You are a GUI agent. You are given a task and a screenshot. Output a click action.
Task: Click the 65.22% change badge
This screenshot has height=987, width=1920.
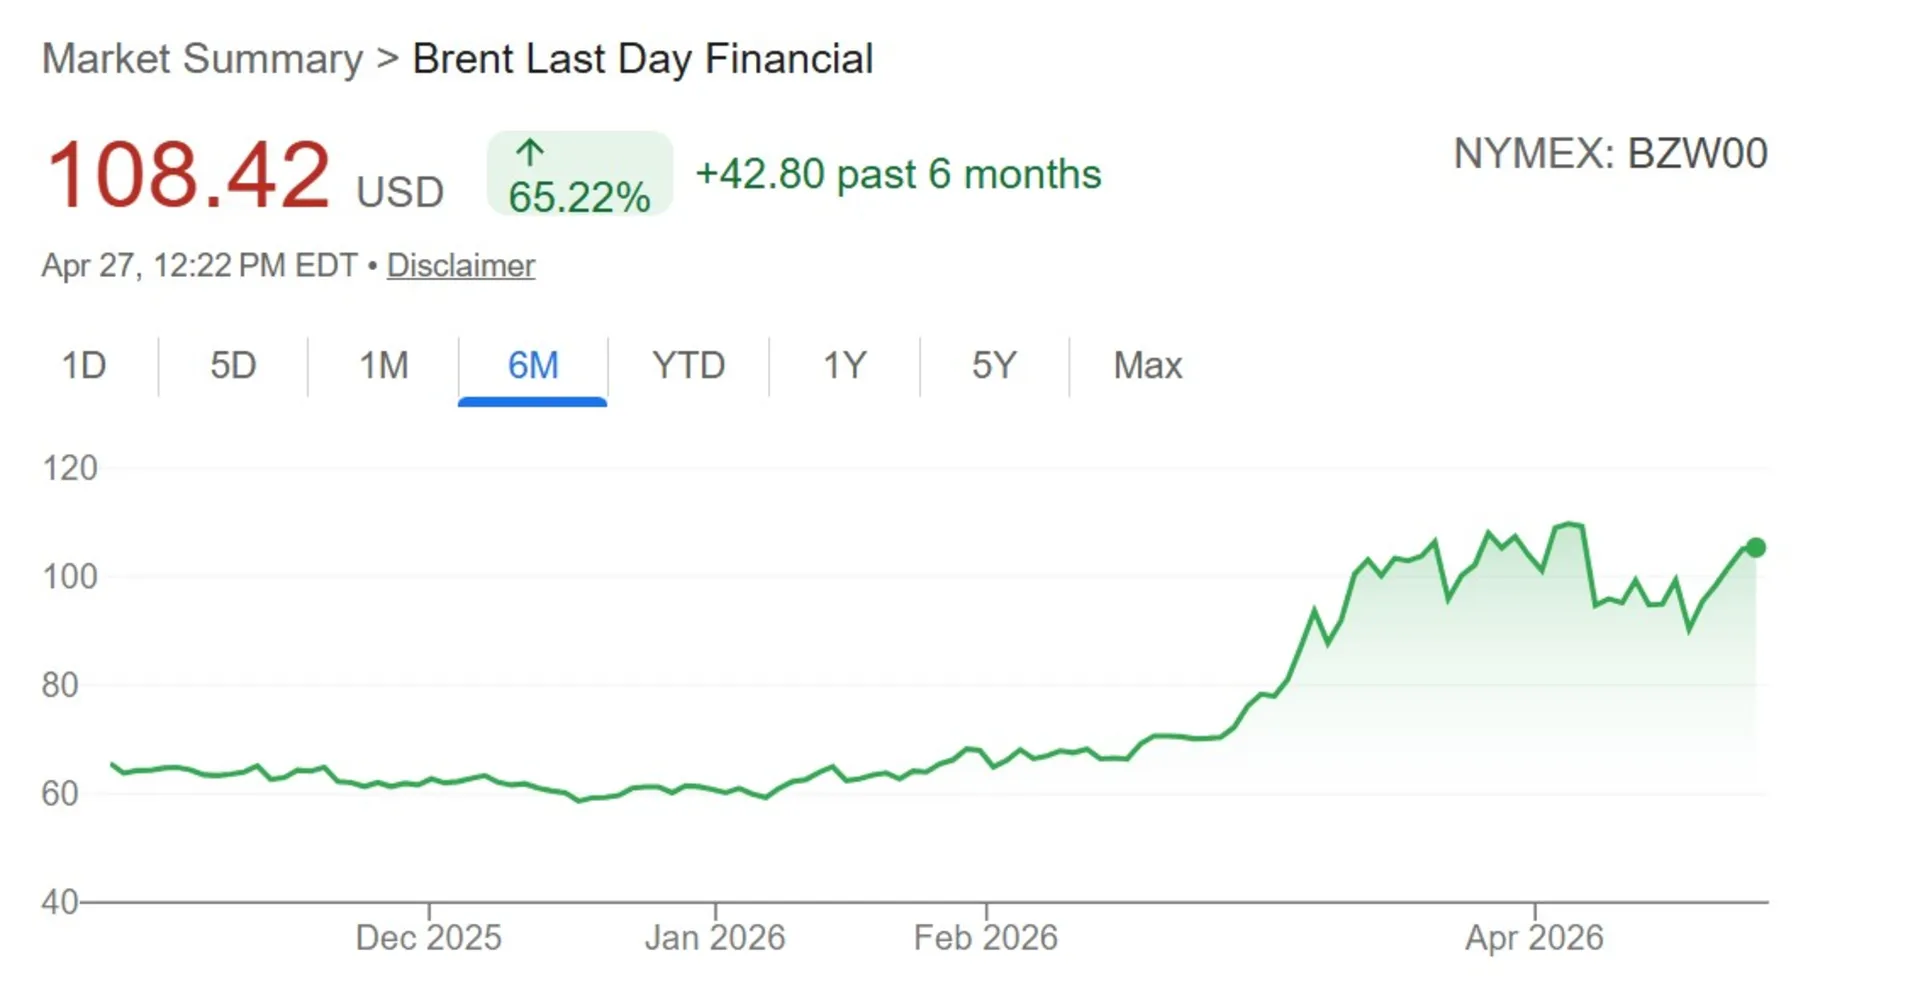[x=579, y=175]
